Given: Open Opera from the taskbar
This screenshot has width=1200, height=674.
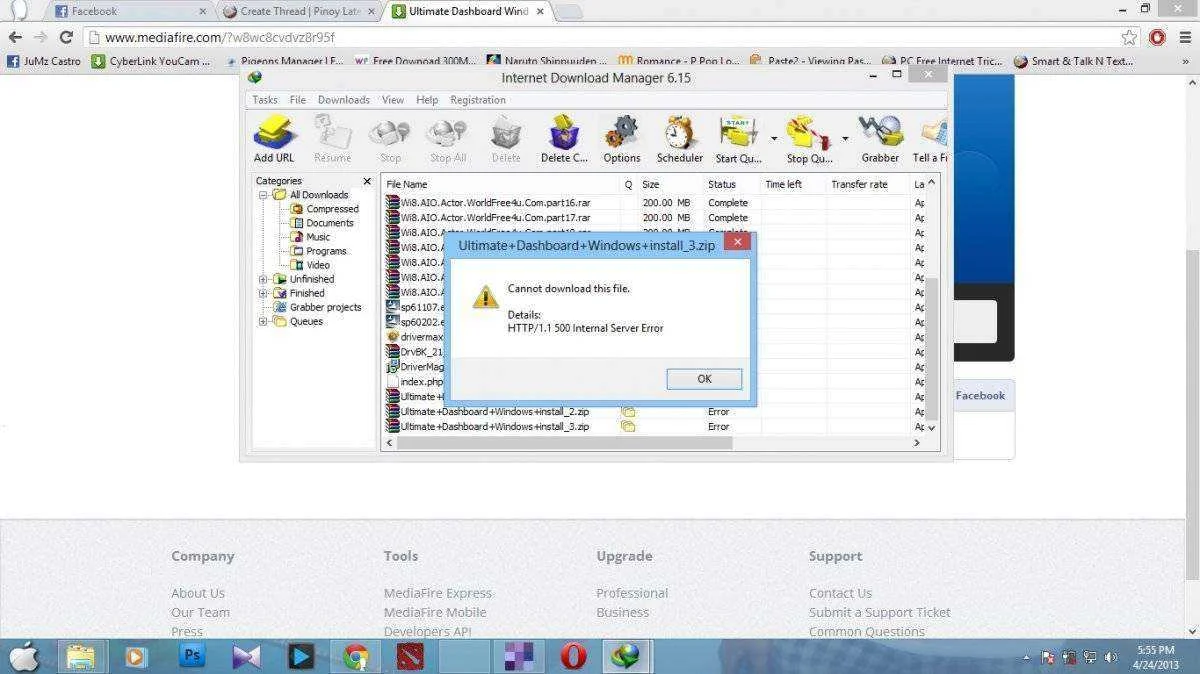Looking at the screenshot, I should tap(573, 657).
